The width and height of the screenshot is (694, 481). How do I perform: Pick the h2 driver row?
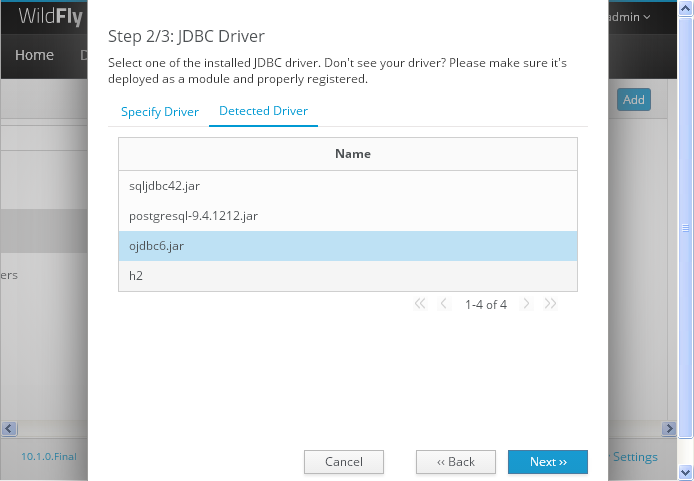(347, 276)
